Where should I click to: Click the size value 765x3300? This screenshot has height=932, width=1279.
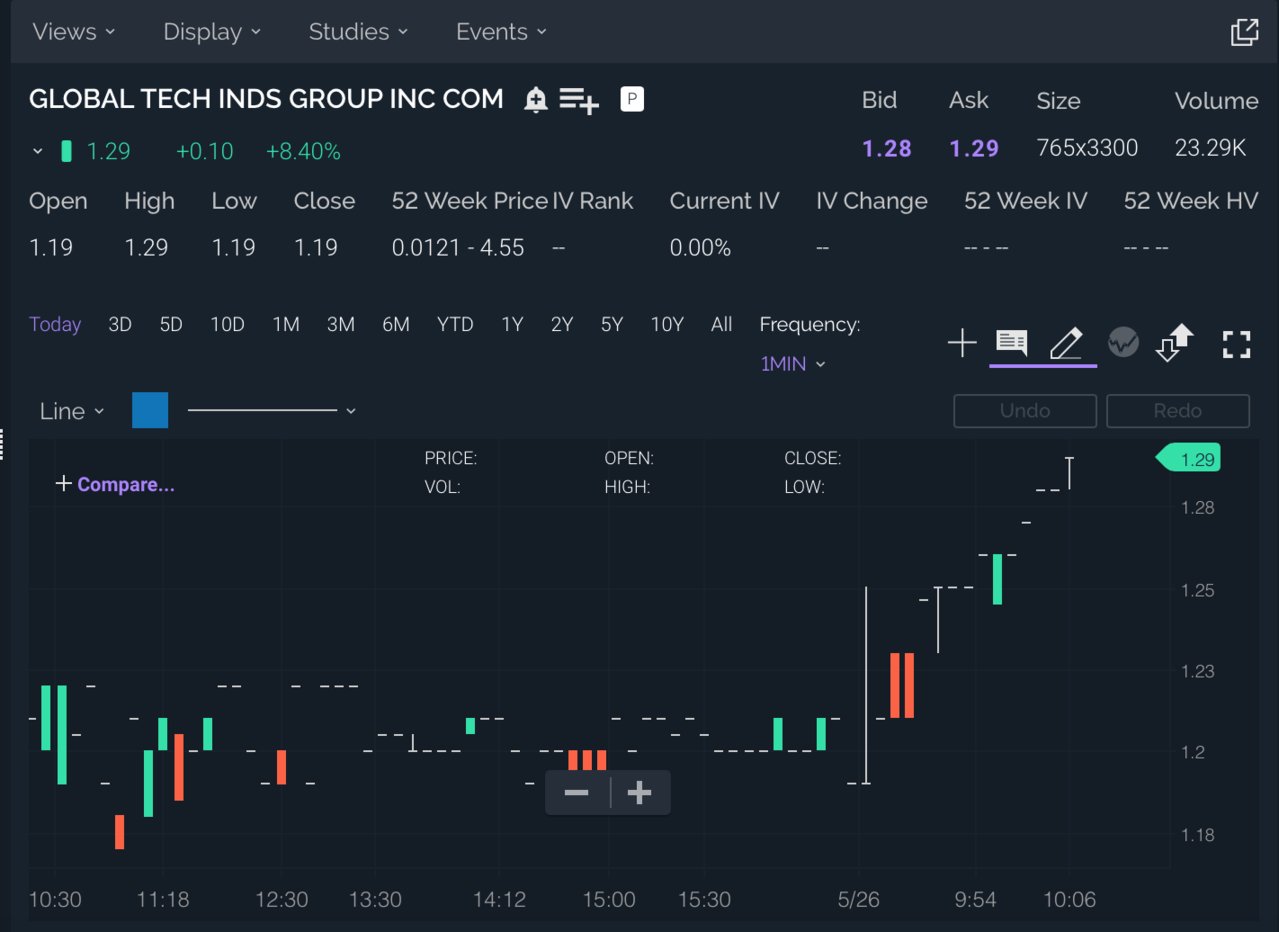pyautogui.click(x=1087, y=149)
